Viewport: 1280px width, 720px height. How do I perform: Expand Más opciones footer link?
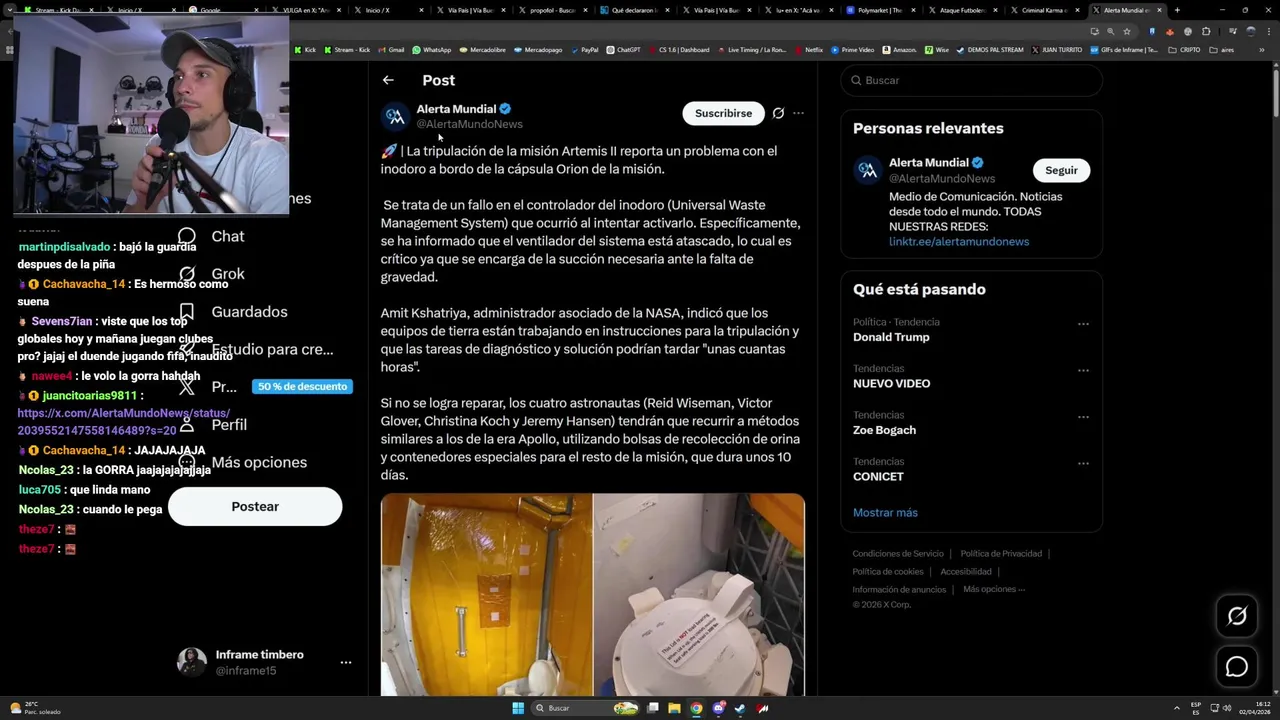[994, 589]
